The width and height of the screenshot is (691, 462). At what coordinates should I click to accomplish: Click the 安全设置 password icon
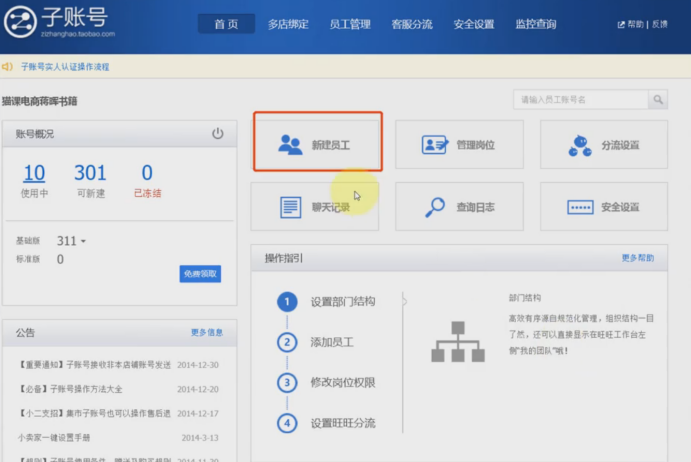click(580, 207)
